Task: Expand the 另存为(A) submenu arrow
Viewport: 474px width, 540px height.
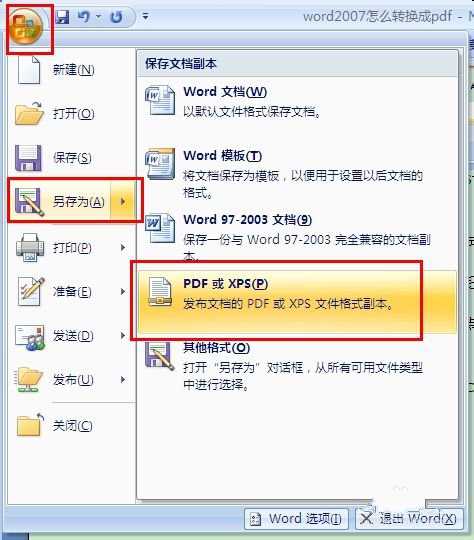Action: point(123,201)
